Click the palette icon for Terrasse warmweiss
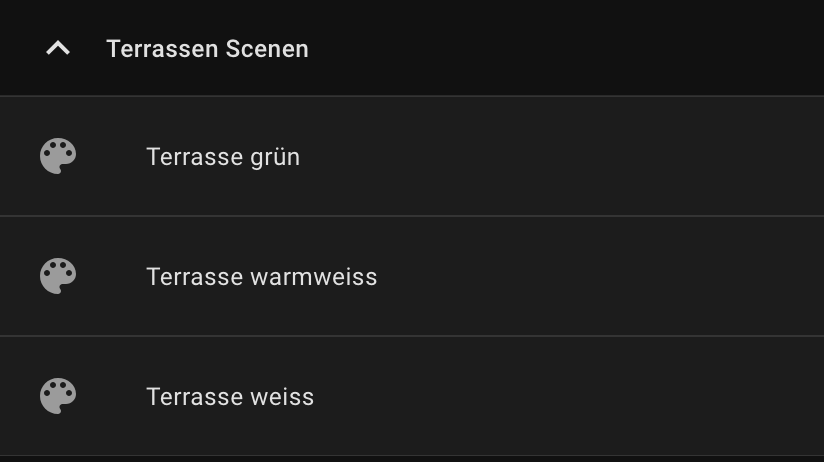824x462 pixels. pos(58,276)
